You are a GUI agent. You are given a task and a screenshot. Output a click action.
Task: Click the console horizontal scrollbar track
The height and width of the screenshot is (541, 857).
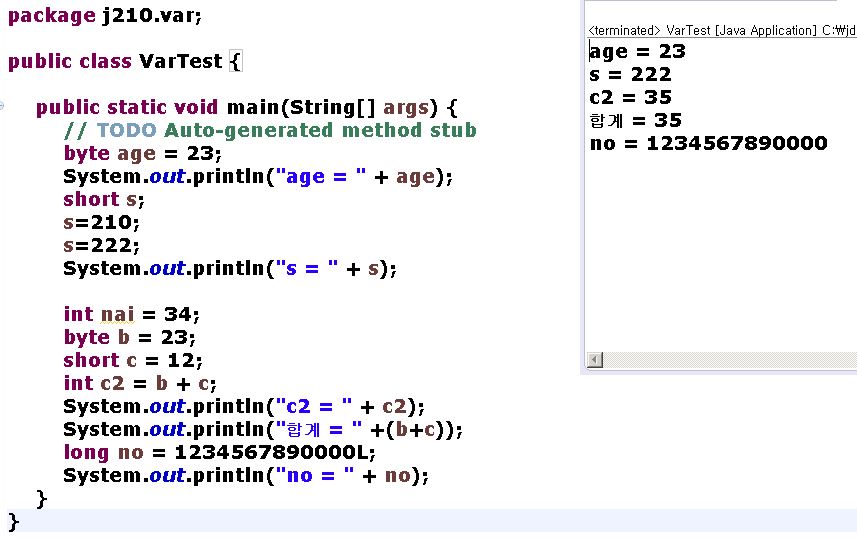point(730,360)
